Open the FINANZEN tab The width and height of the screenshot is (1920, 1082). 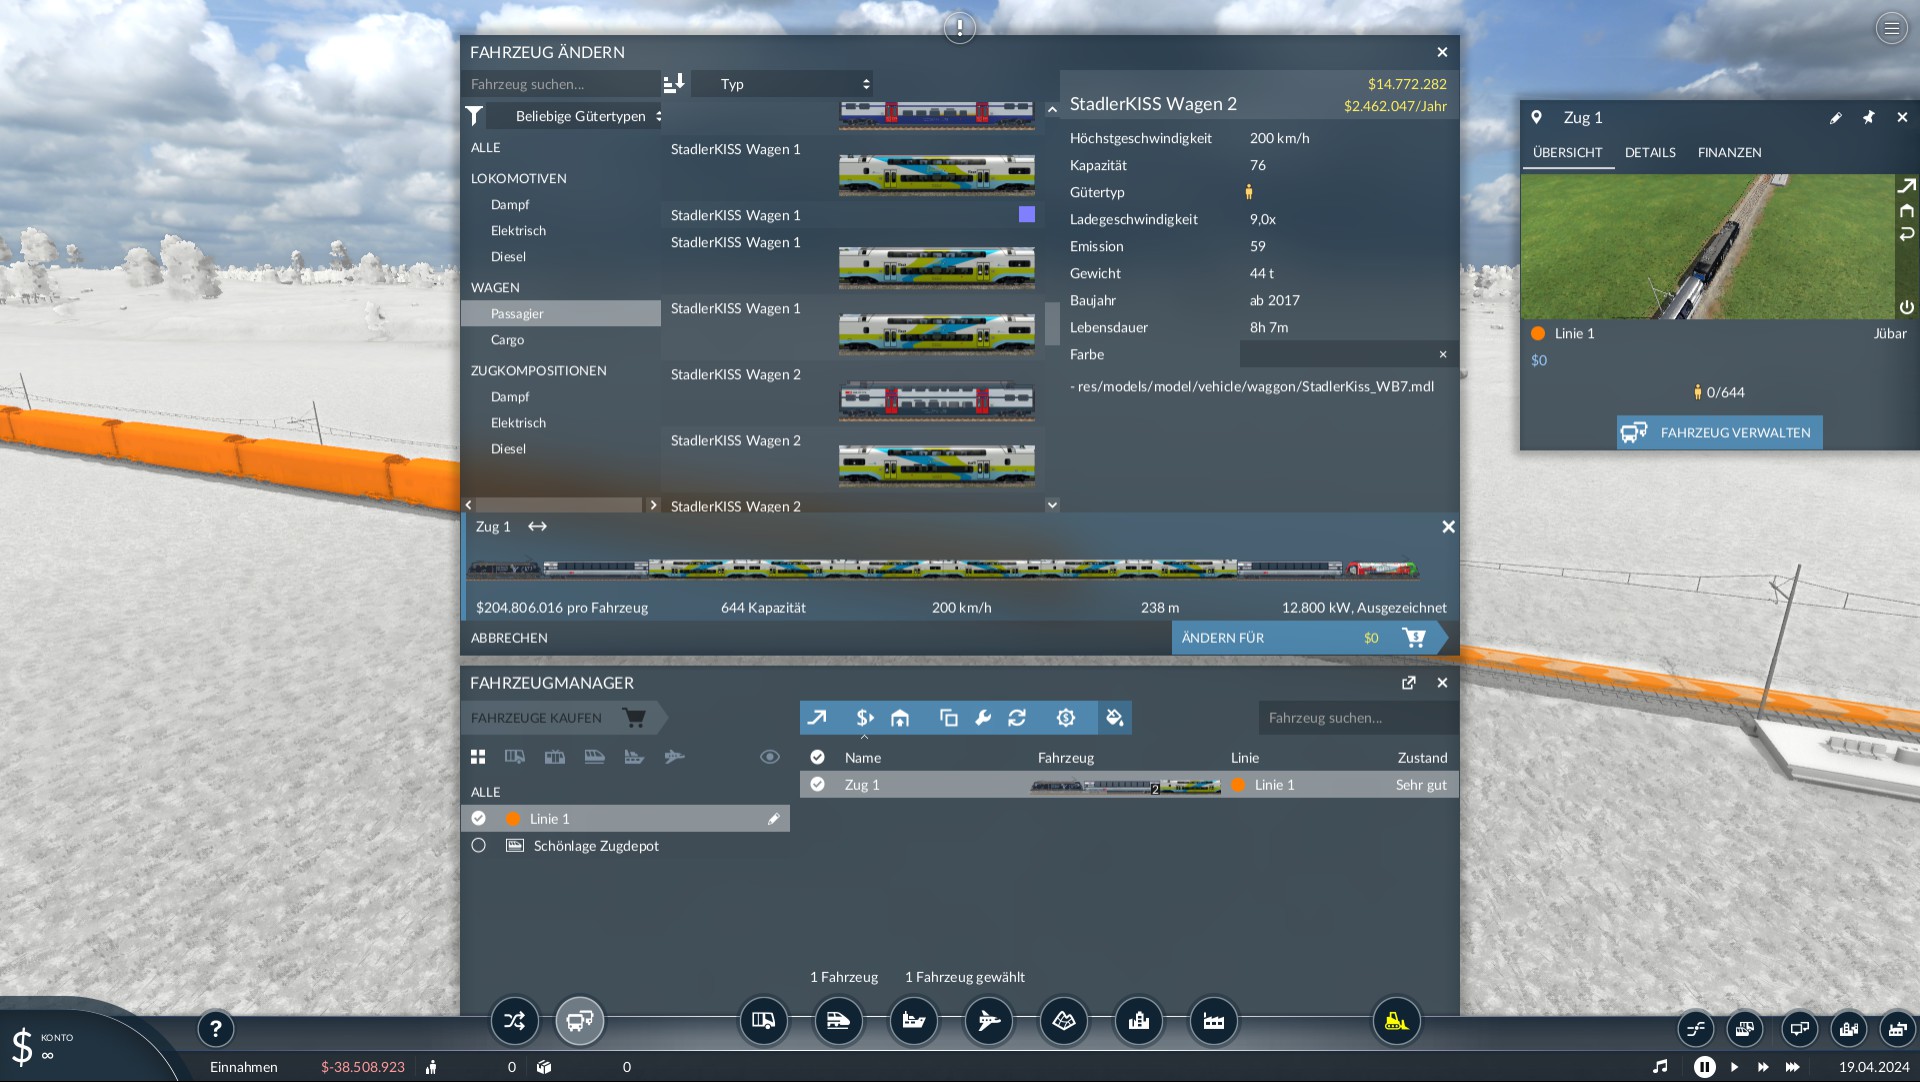click(x=1729, y=152)
